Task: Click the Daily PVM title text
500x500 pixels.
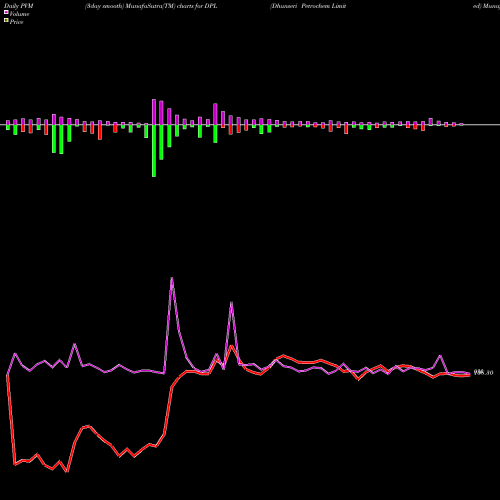Action: tap(19, 6)
